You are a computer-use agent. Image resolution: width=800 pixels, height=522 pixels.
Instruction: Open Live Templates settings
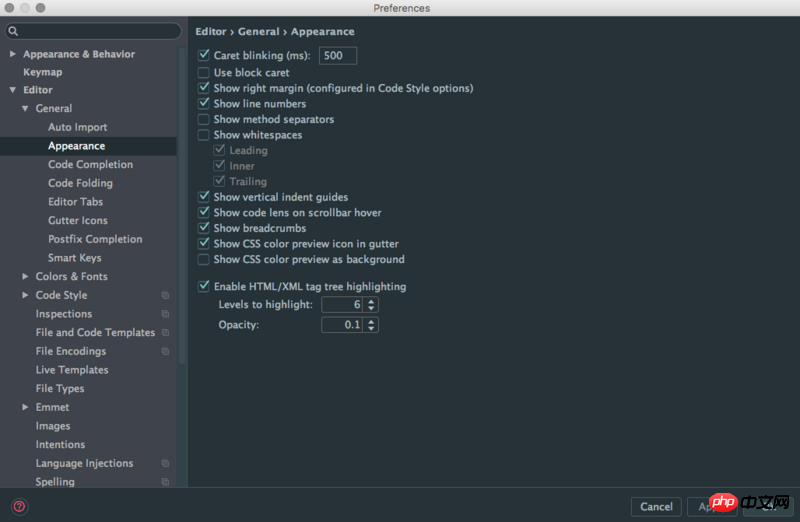pyautogui.click(x=72, y=369)
